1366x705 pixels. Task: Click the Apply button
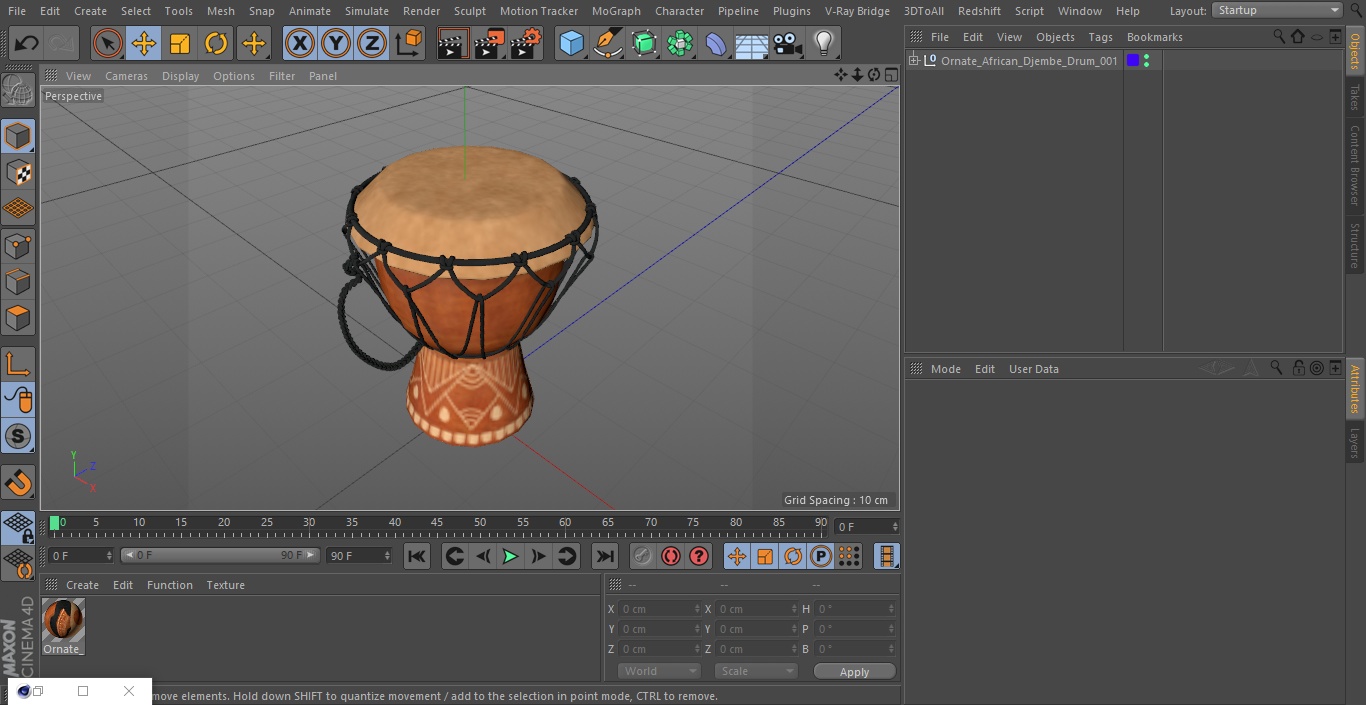click(x=854, y=672)
